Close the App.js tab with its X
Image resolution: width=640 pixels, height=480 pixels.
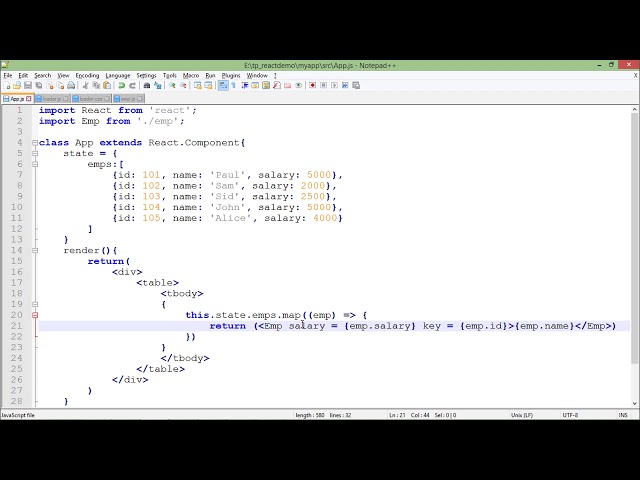click(x=31, y=99)
